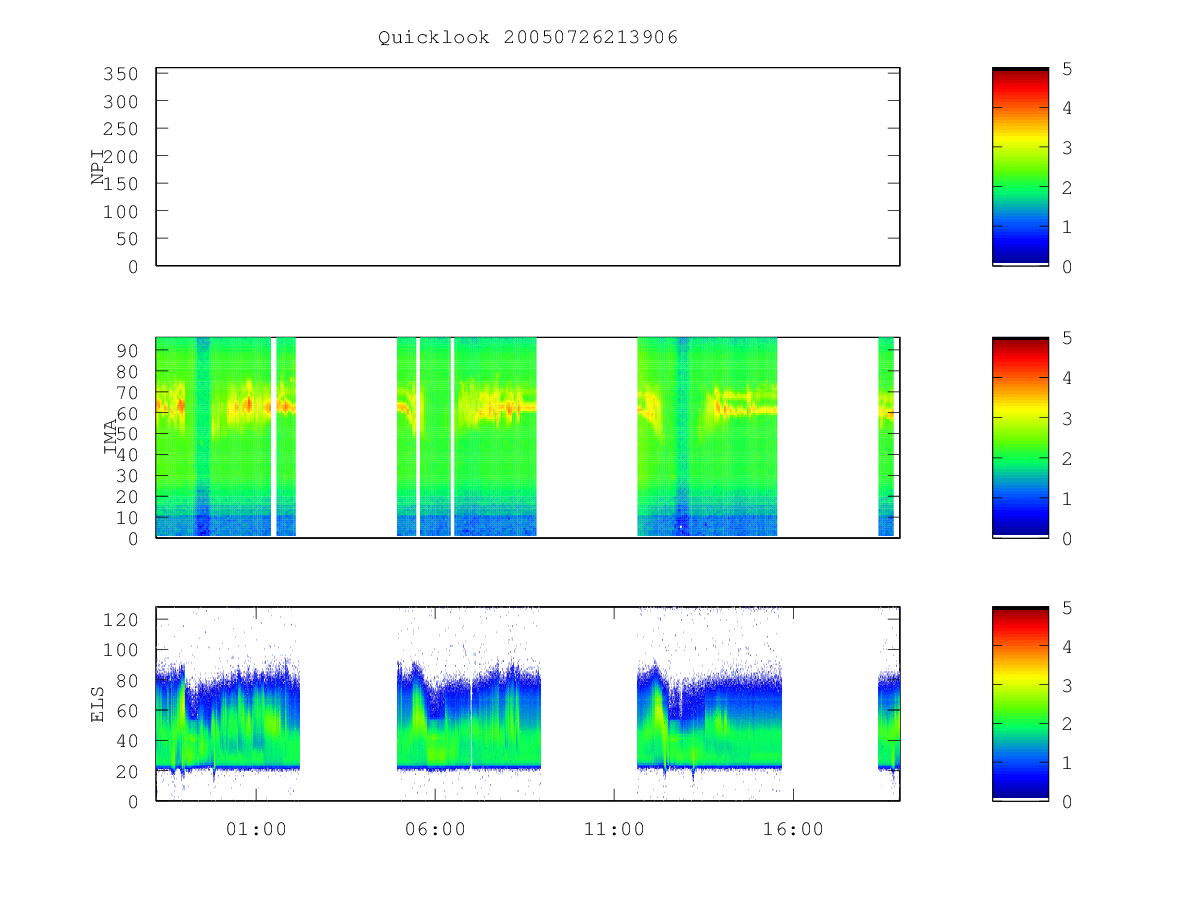The image size is (1200, 900).
Task: Click the Quicklook 20050726213906 plot title
Action: [528, 37]
